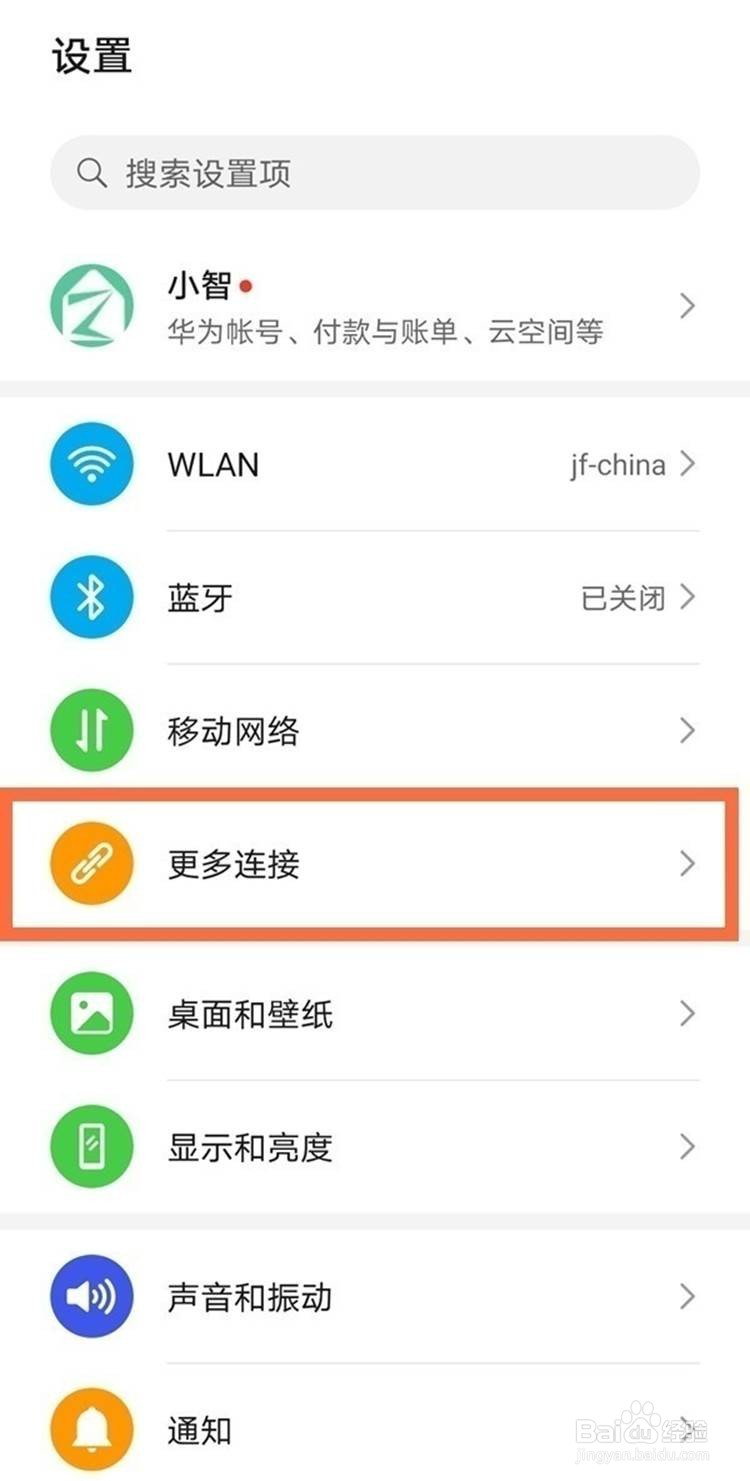Tap the WLAN wifi icon

[91, 465]
